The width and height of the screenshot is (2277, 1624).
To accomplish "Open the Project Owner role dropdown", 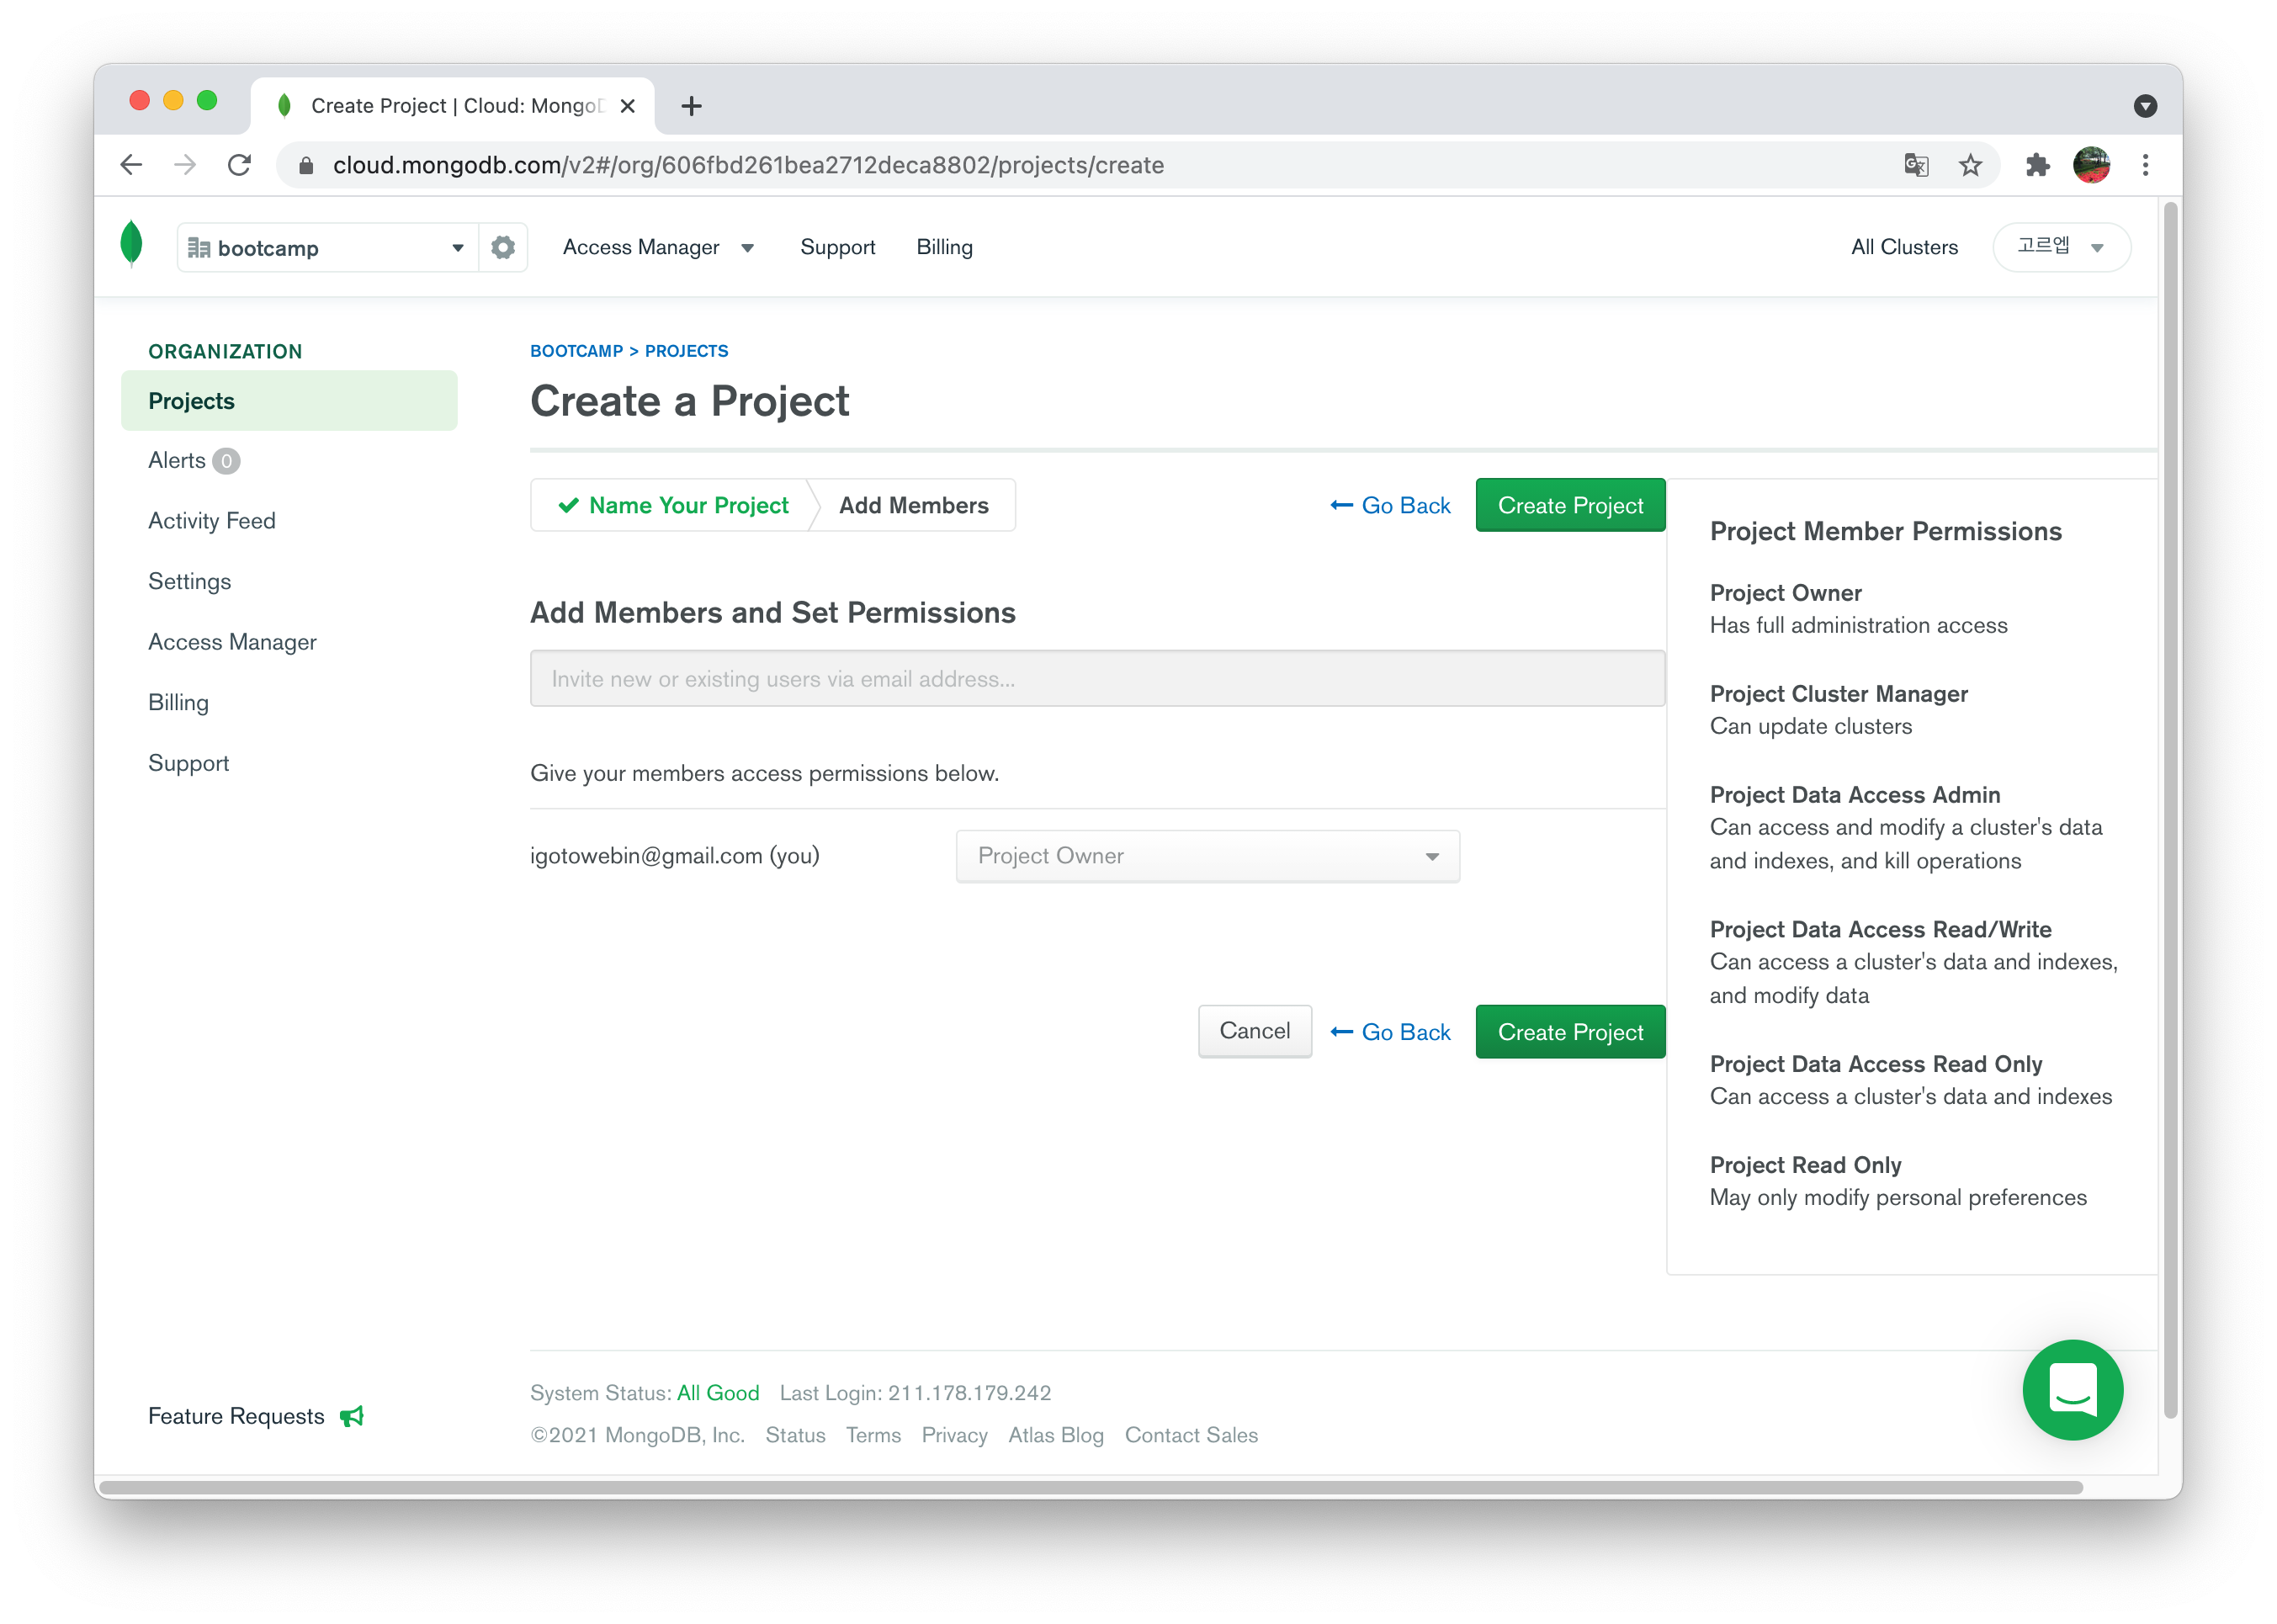I will 1207,856.
